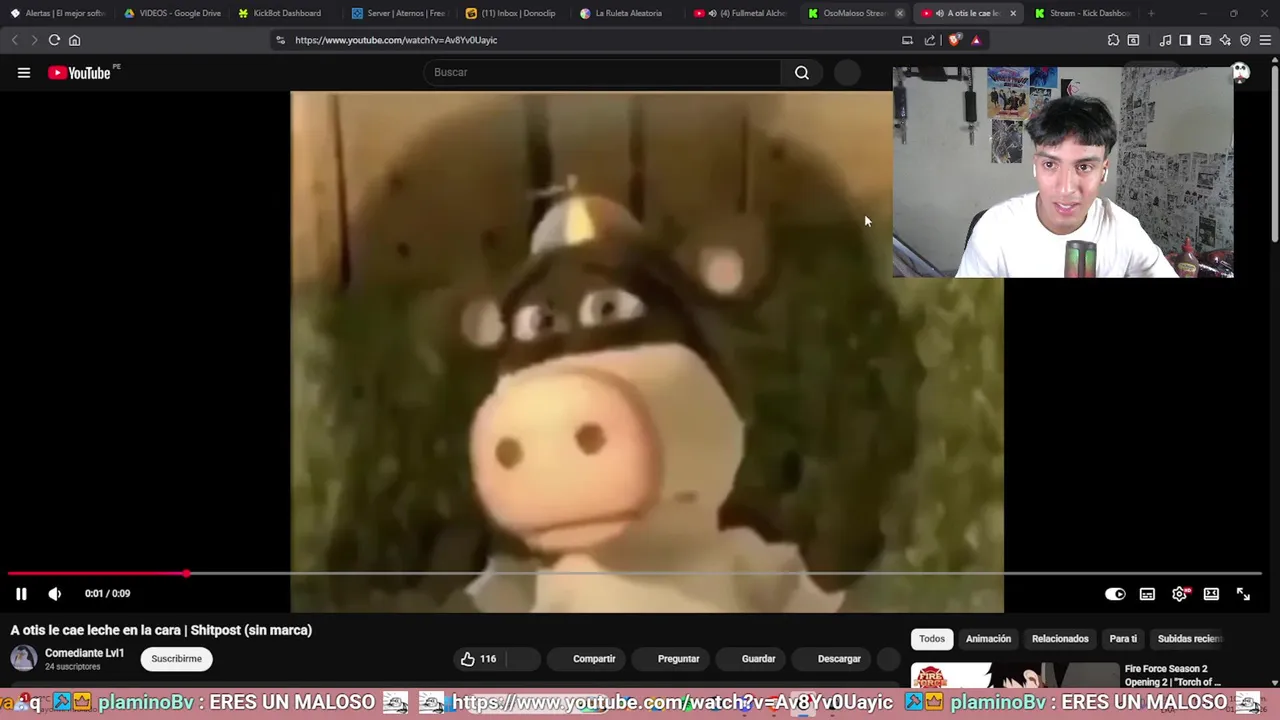Open the extensions puzzle icon

1113,40
